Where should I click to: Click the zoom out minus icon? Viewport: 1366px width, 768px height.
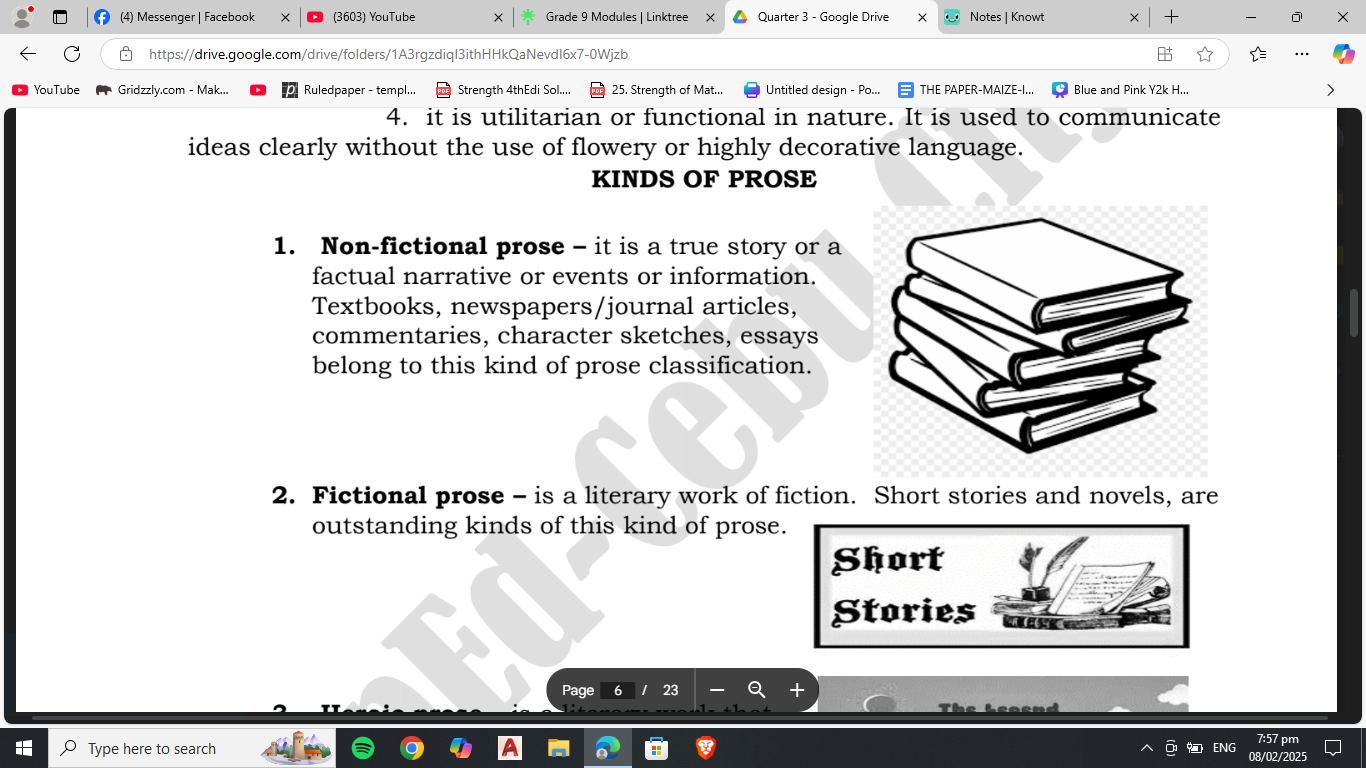click(717, 690)
